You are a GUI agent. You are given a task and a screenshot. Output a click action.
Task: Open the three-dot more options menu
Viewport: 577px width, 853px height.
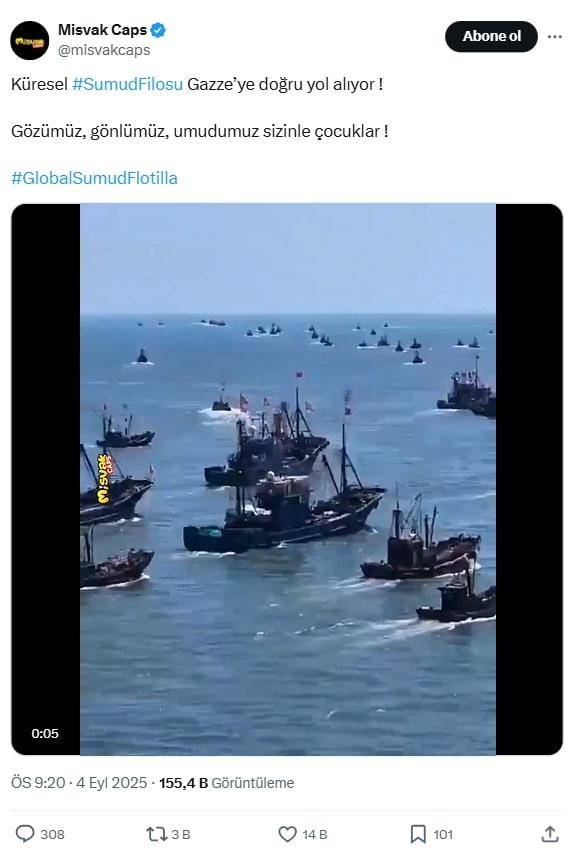555,36
